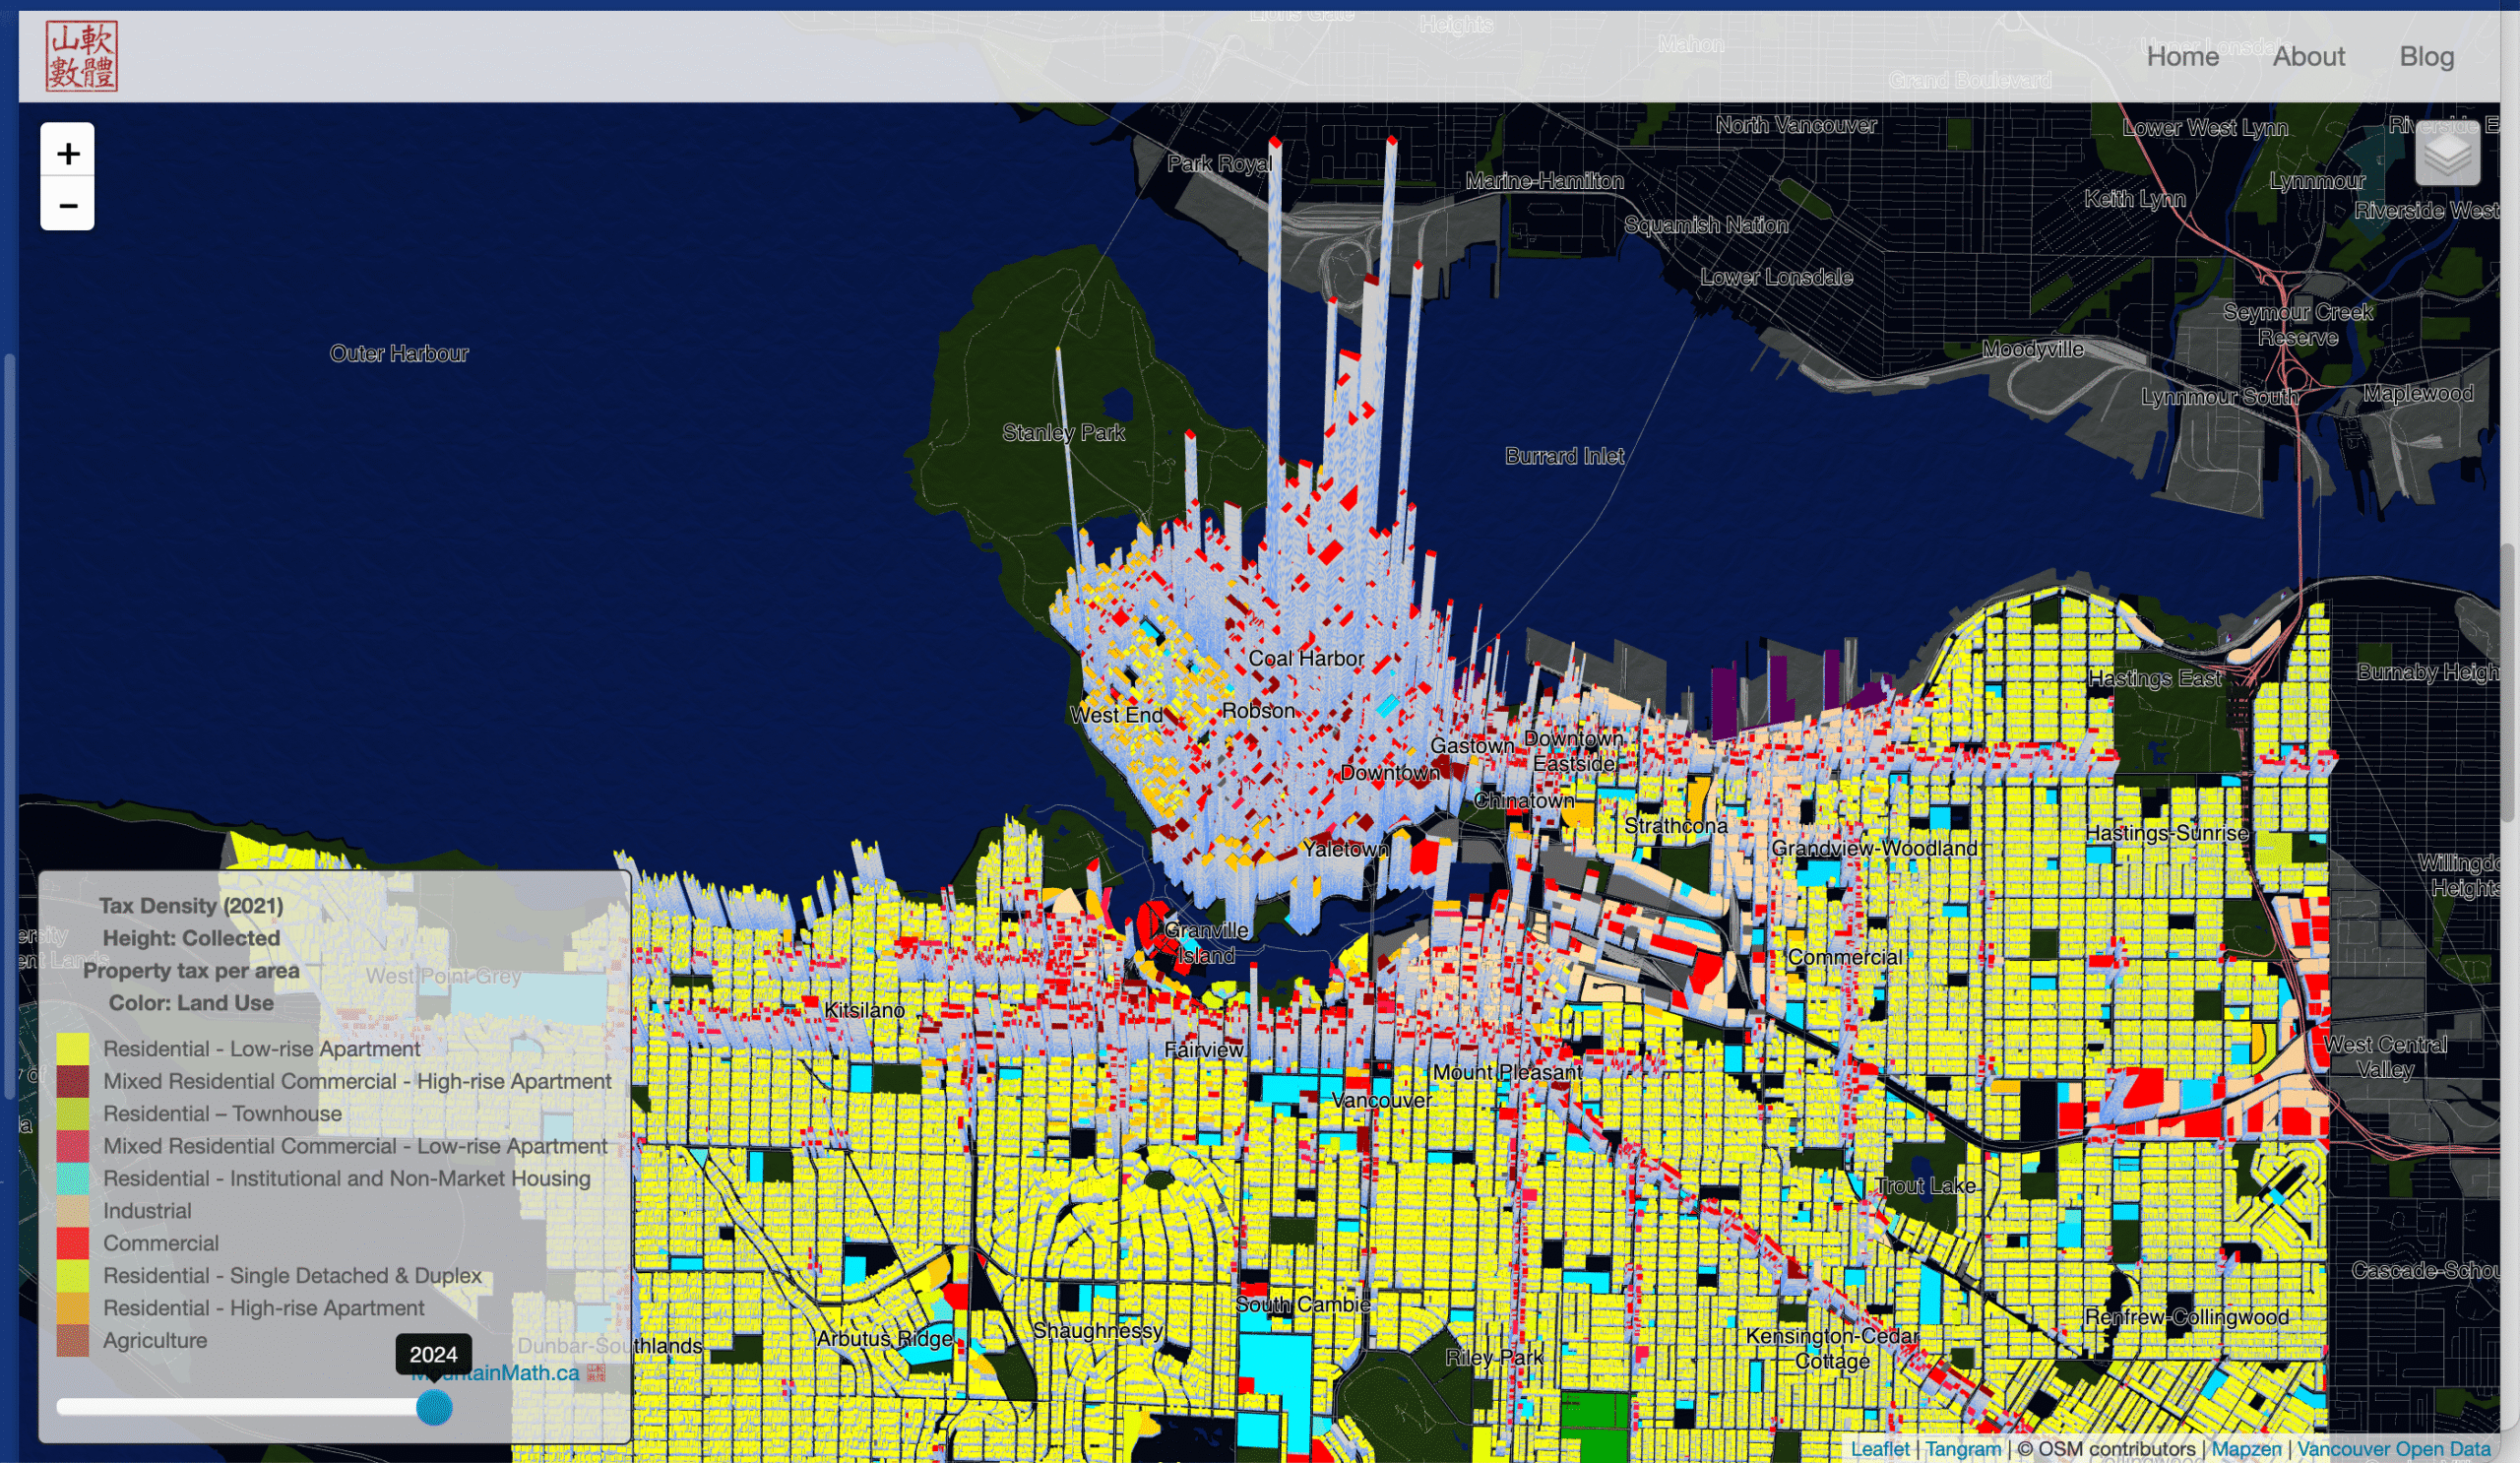This screenshot has height=1463, width=2520.
Task: Follow the Vancouver Open Data link
Action: (x=2393, y=1448)
